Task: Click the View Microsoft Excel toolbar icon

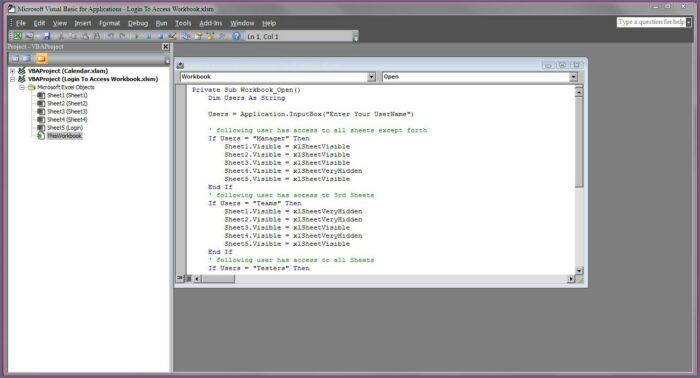Action: pyautogui.click(x=17, y=36)
